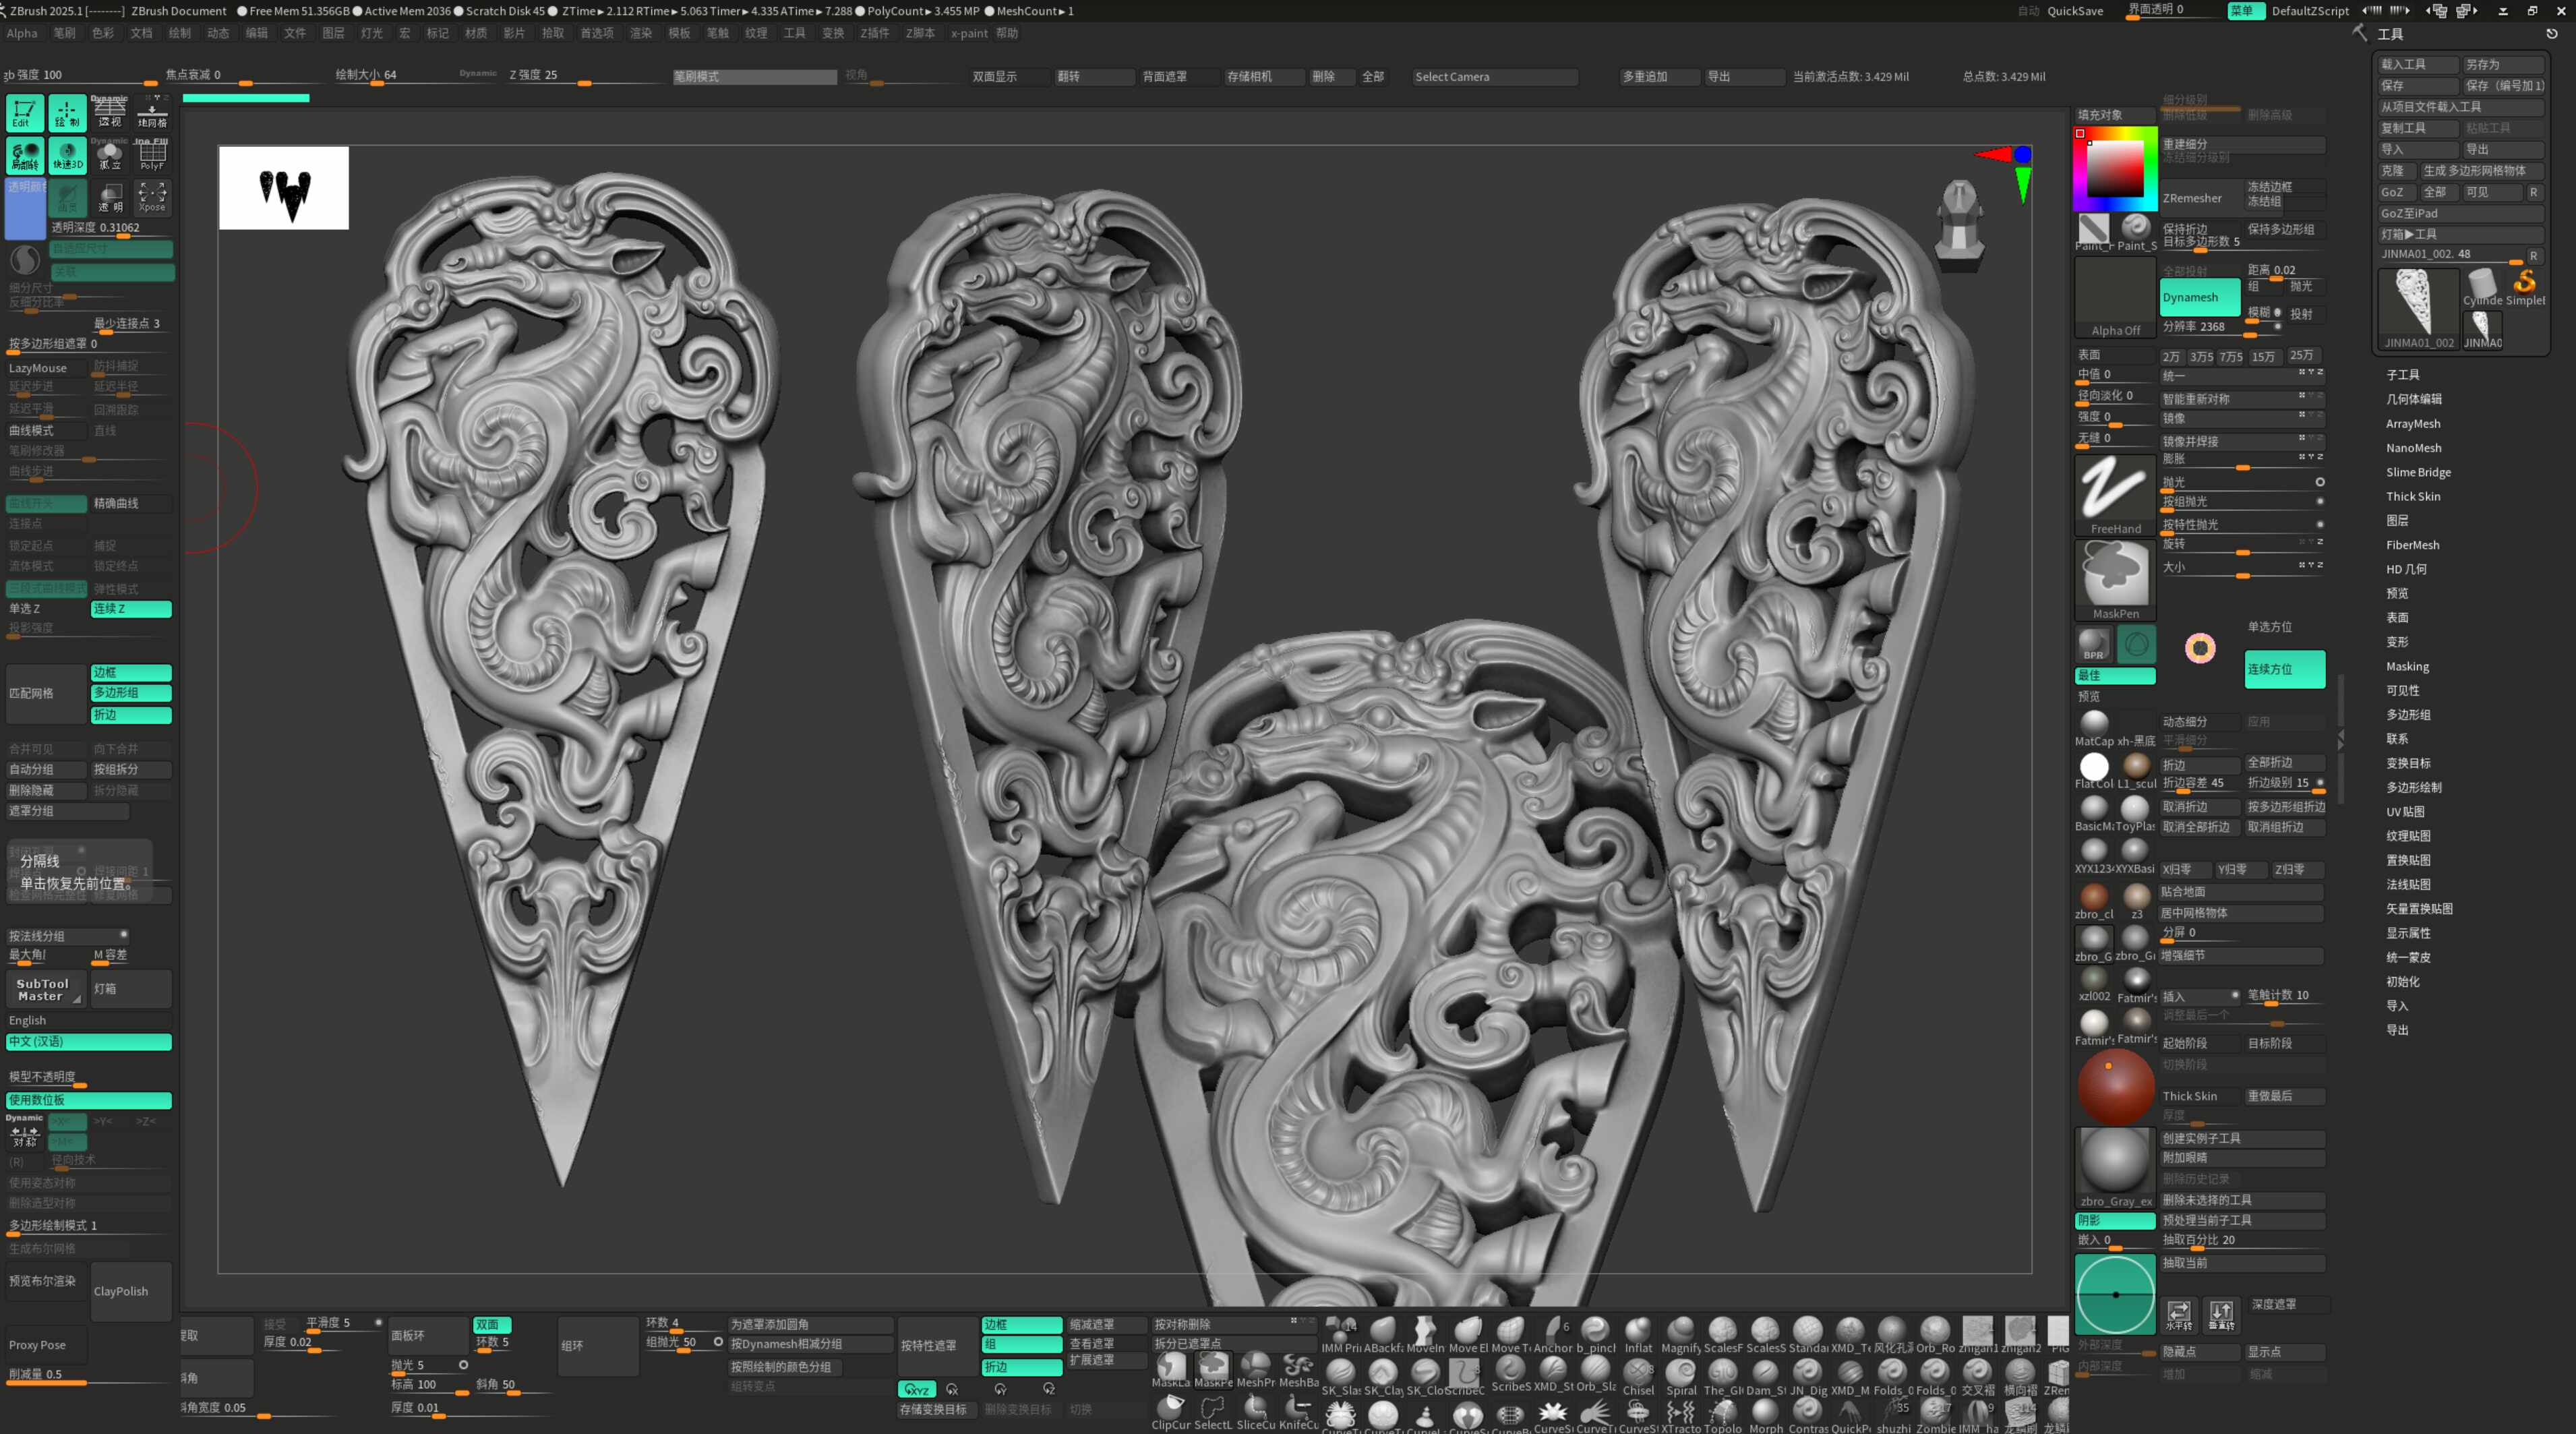Pick a color in the color picker square
Image resolution: width=2576 pixels, height=1434 pixels.
2114,169
